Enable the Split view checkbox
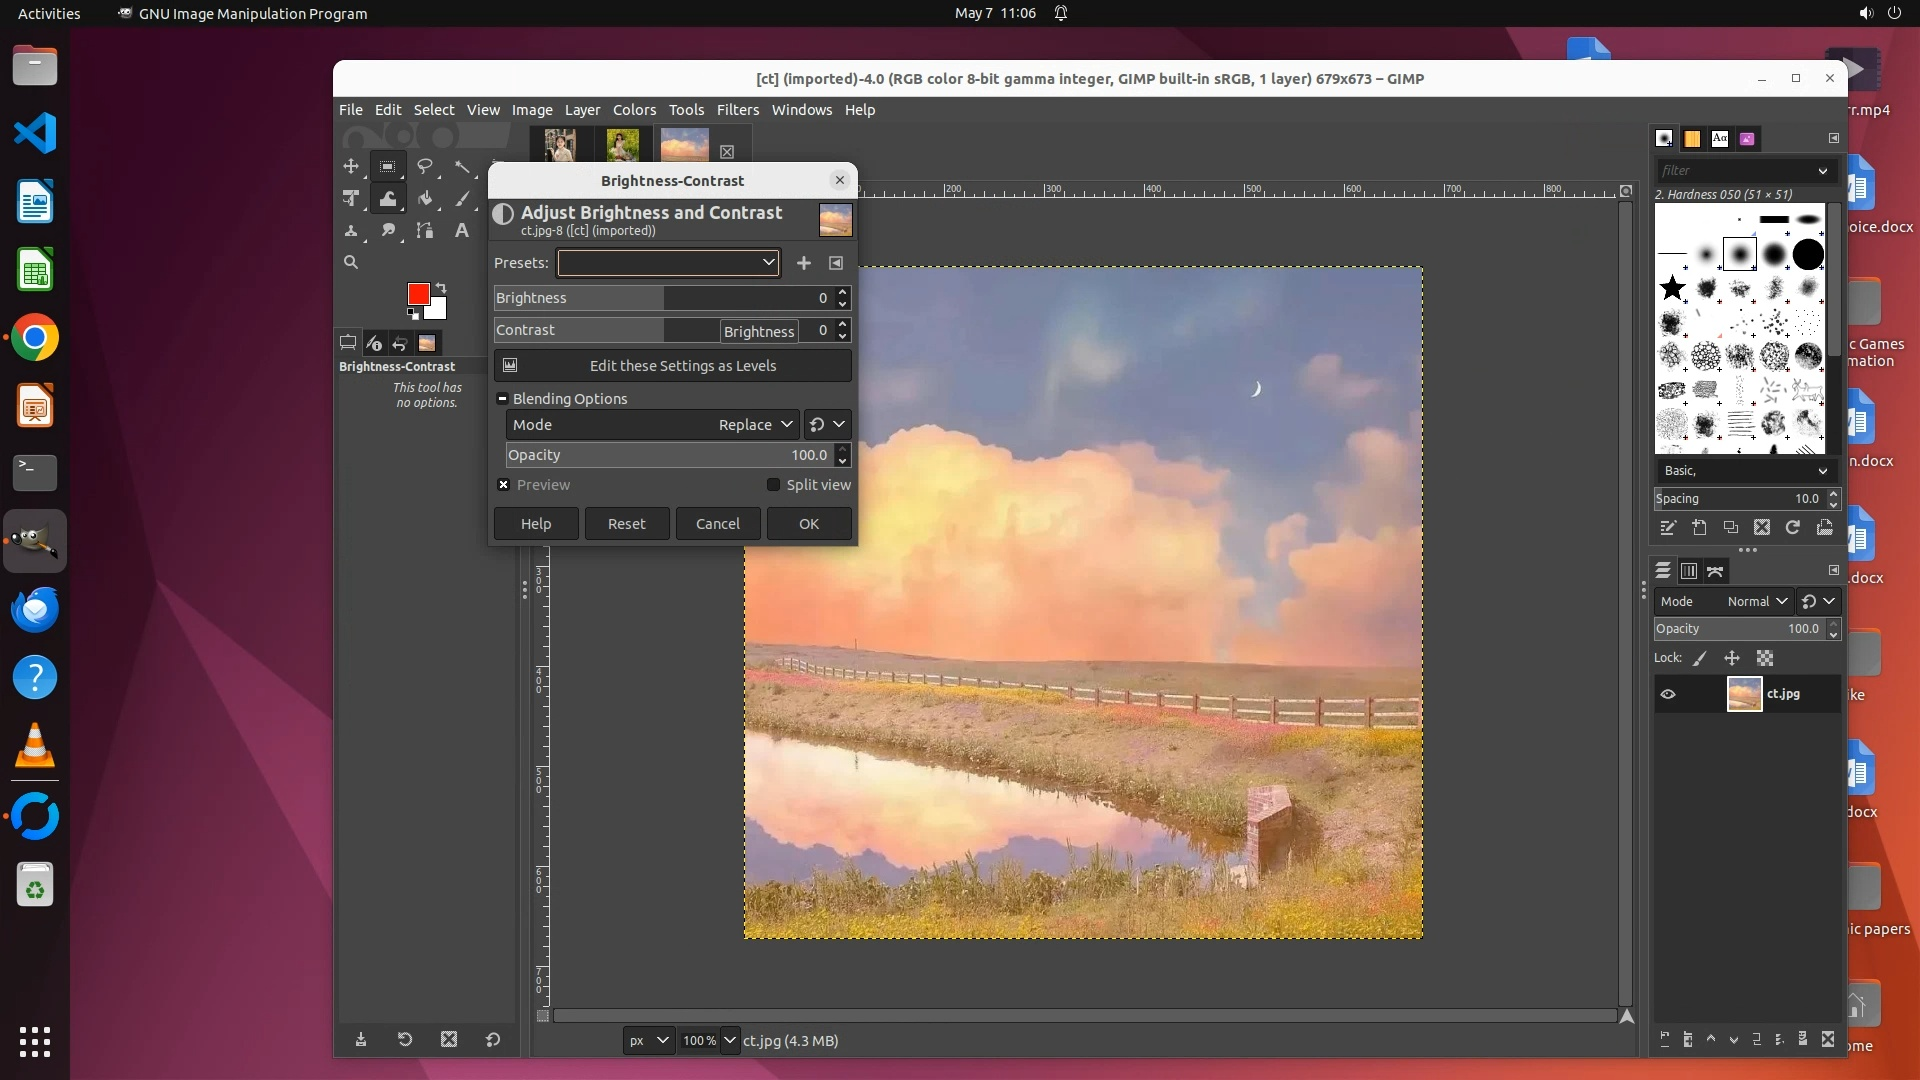 (773, 485)
